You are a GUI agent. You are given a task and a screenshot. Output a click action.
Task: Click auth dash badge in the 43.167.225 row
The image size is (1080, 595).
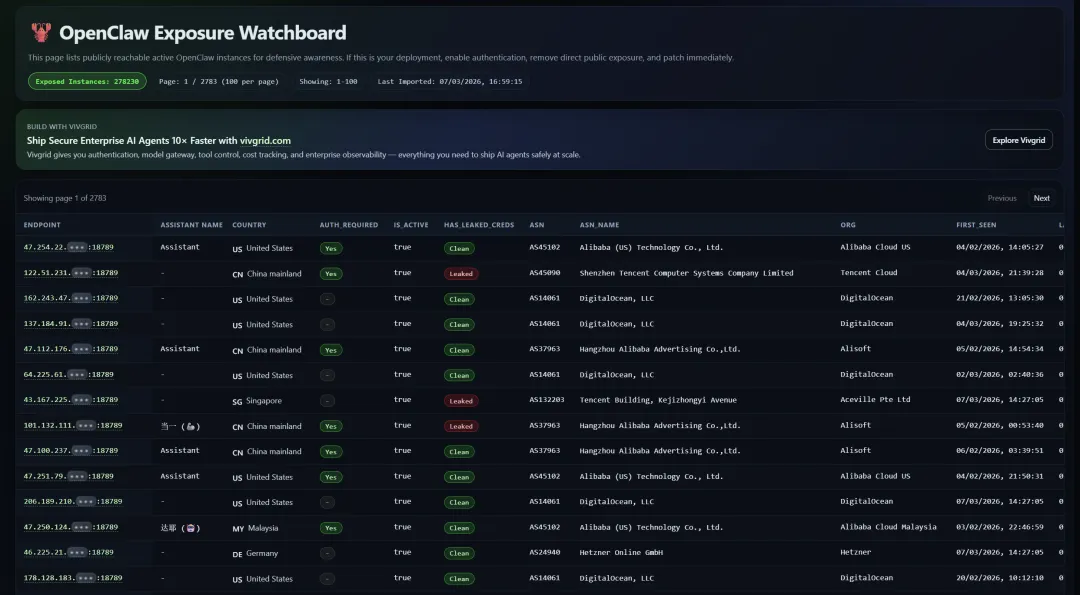[327, 401]
